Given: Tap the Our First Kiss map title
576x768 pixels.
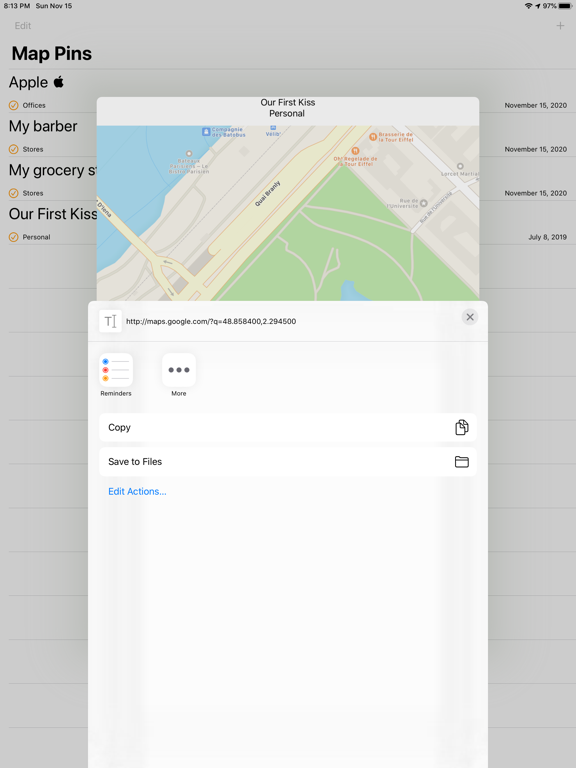Looking at the screenshot, I should (288, 102).
